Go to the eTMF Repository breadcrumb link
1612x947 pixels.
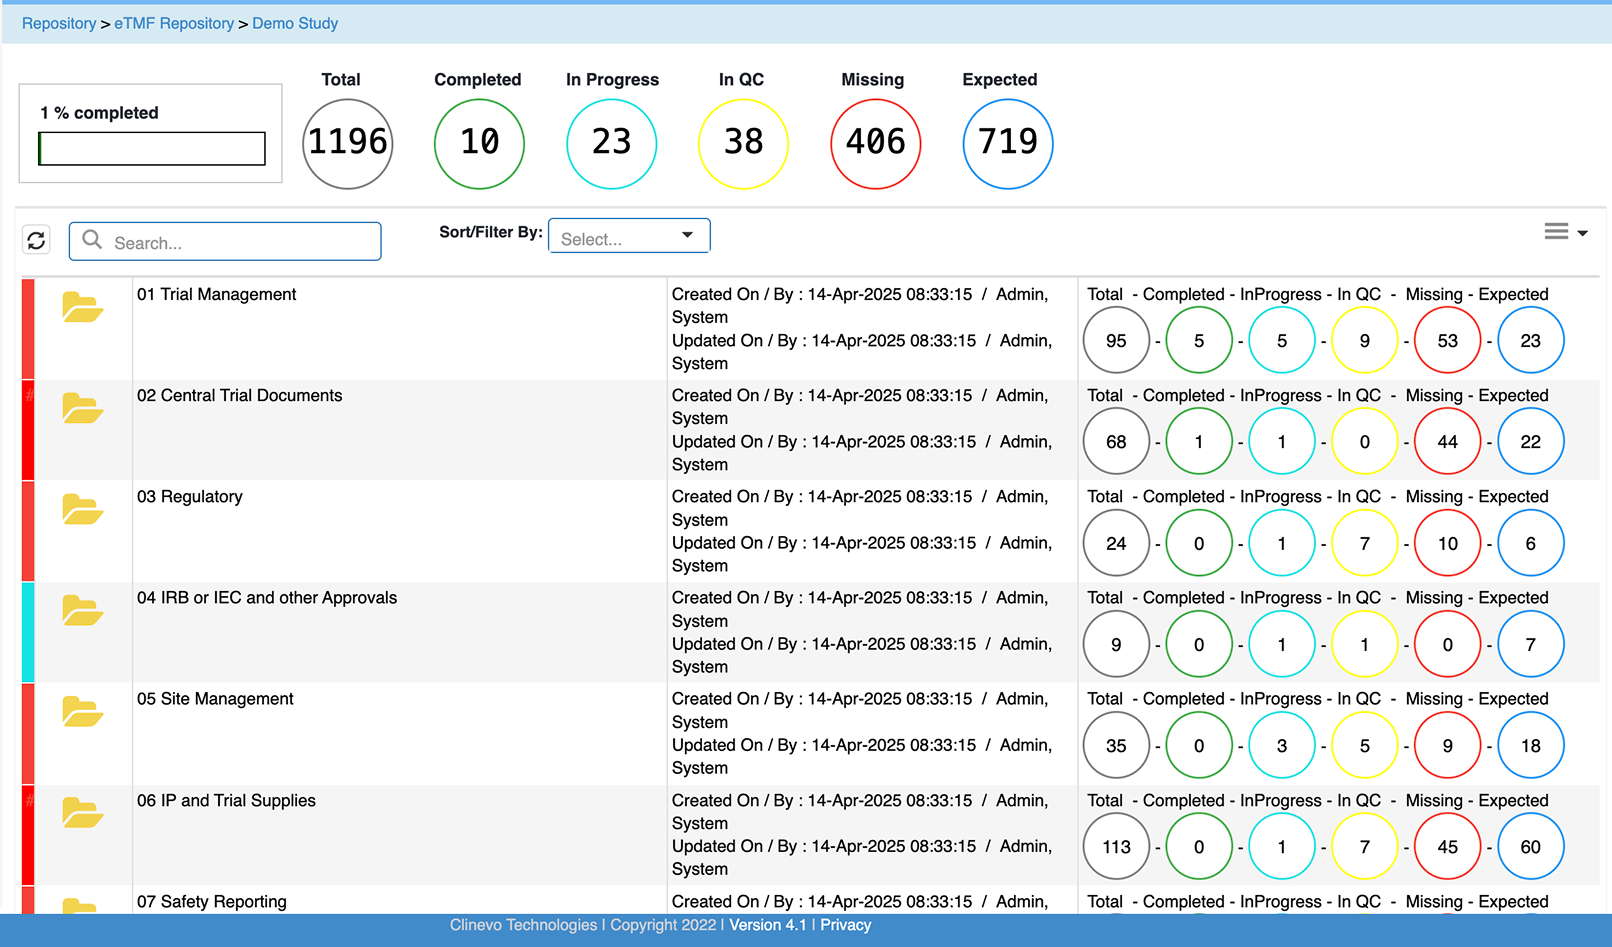point(174,23)
